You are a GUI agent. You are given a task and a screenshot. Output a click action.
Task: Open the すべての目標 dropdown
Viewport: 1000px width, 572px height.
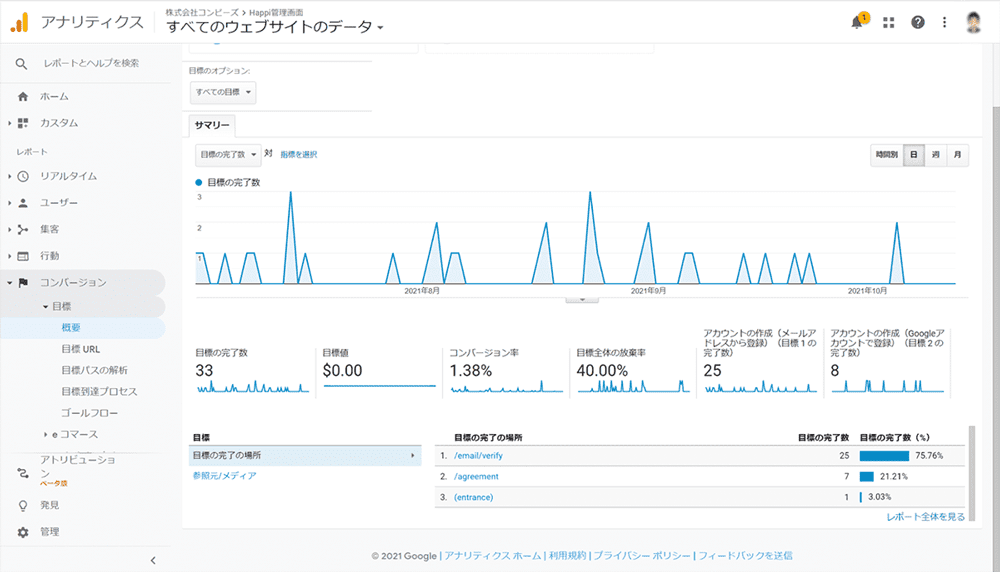223,93
